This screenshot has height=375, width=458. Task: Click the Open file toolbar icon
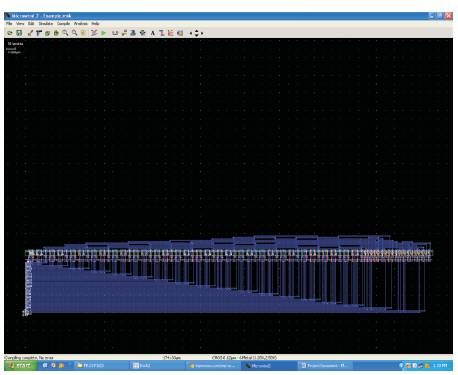click(10, 33)
